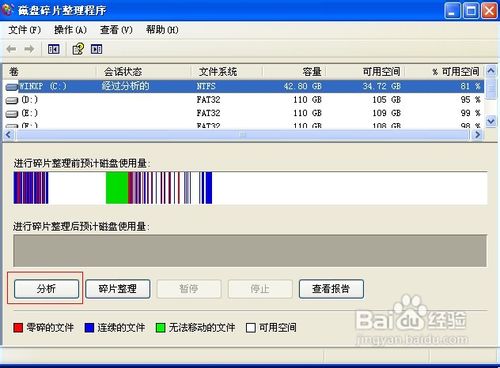Open the 查看(V) menu
This screenshot has height=368, width=500.
point(116,30)
